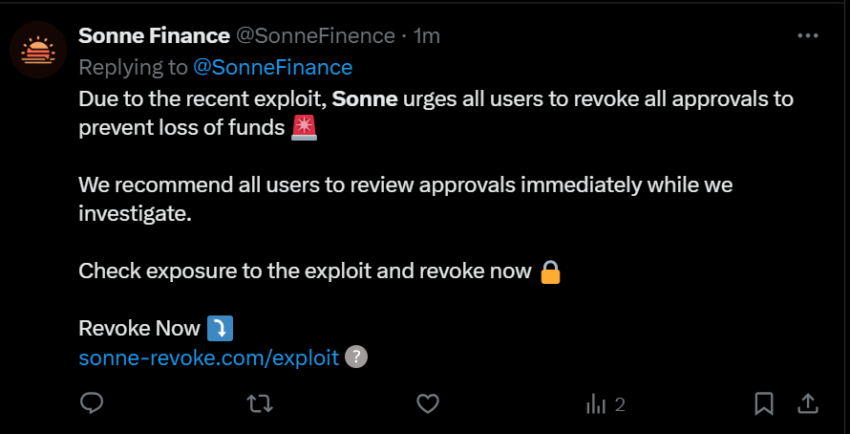Bookmark this tweet
The width and height of the screenshot is (850, 434).
click(764, 403)
